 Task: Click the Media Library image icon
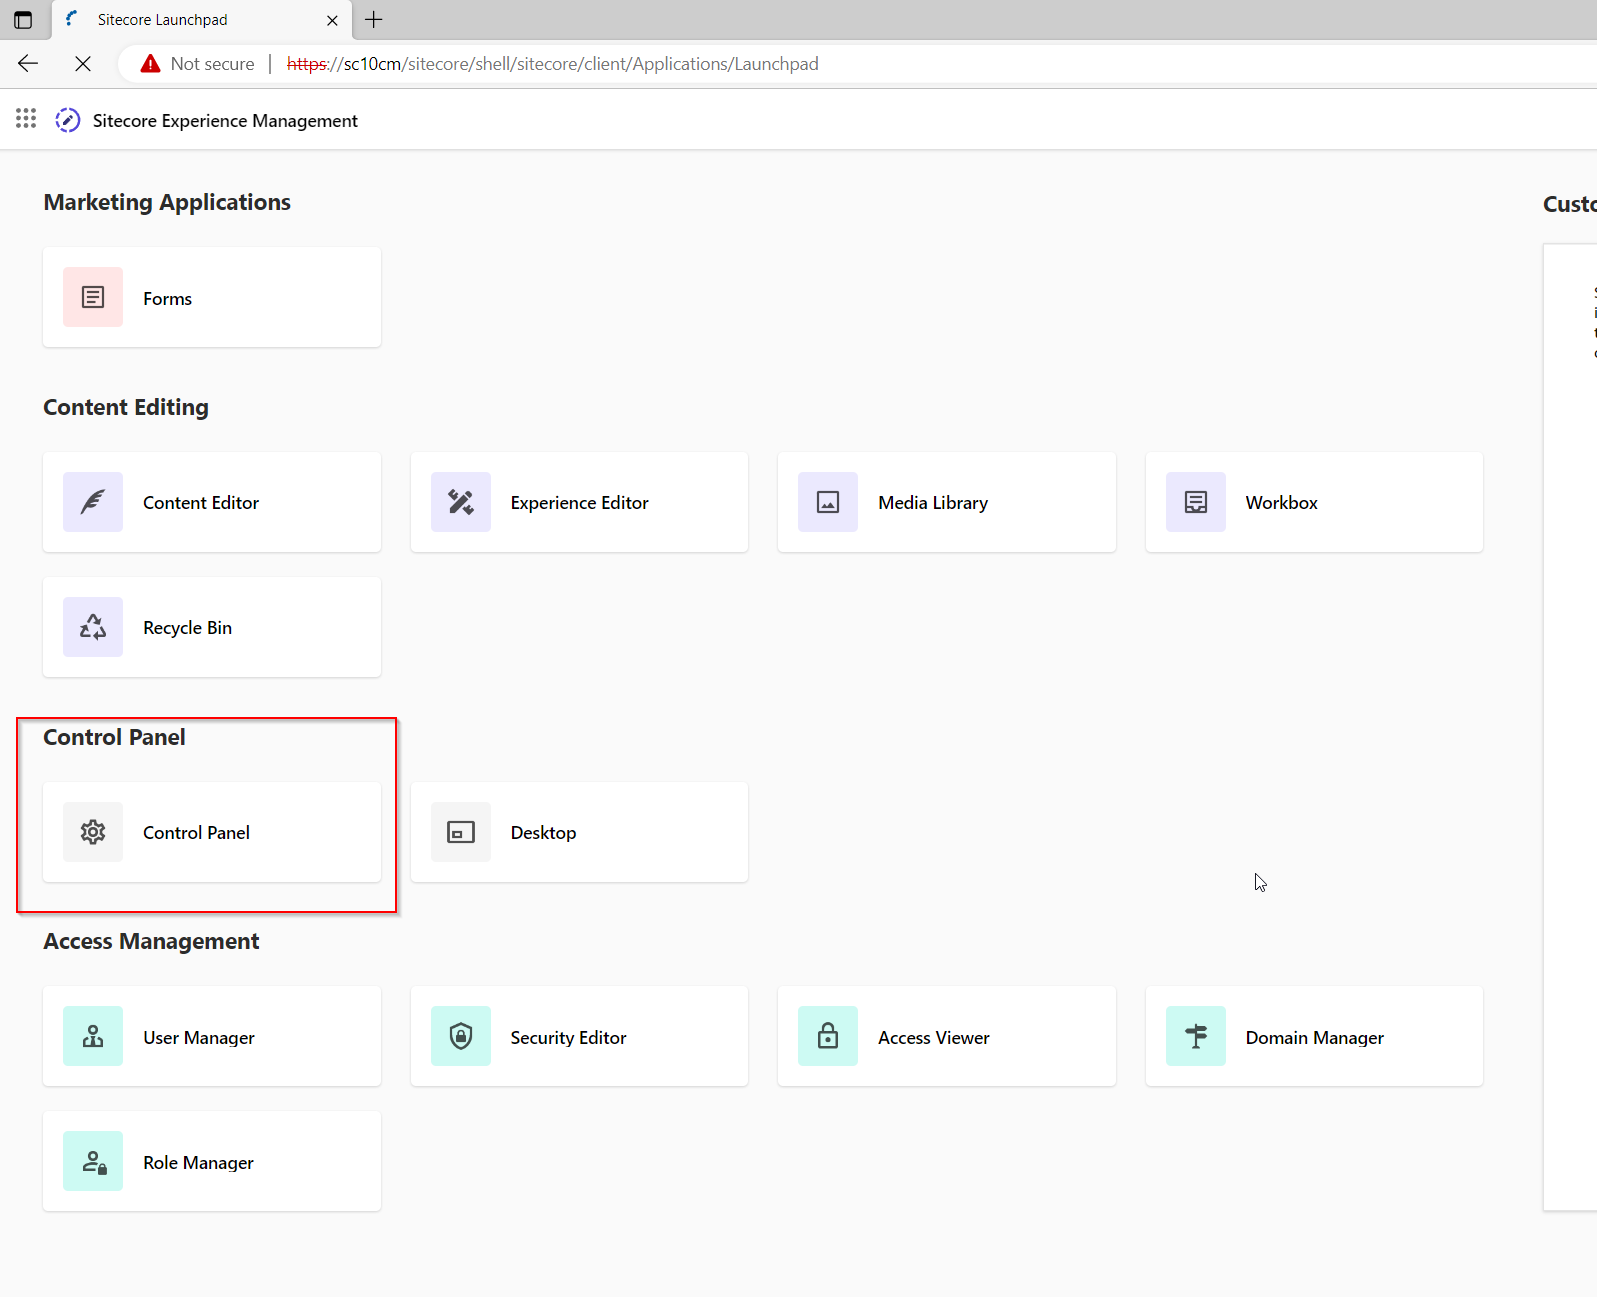[828, 502]
